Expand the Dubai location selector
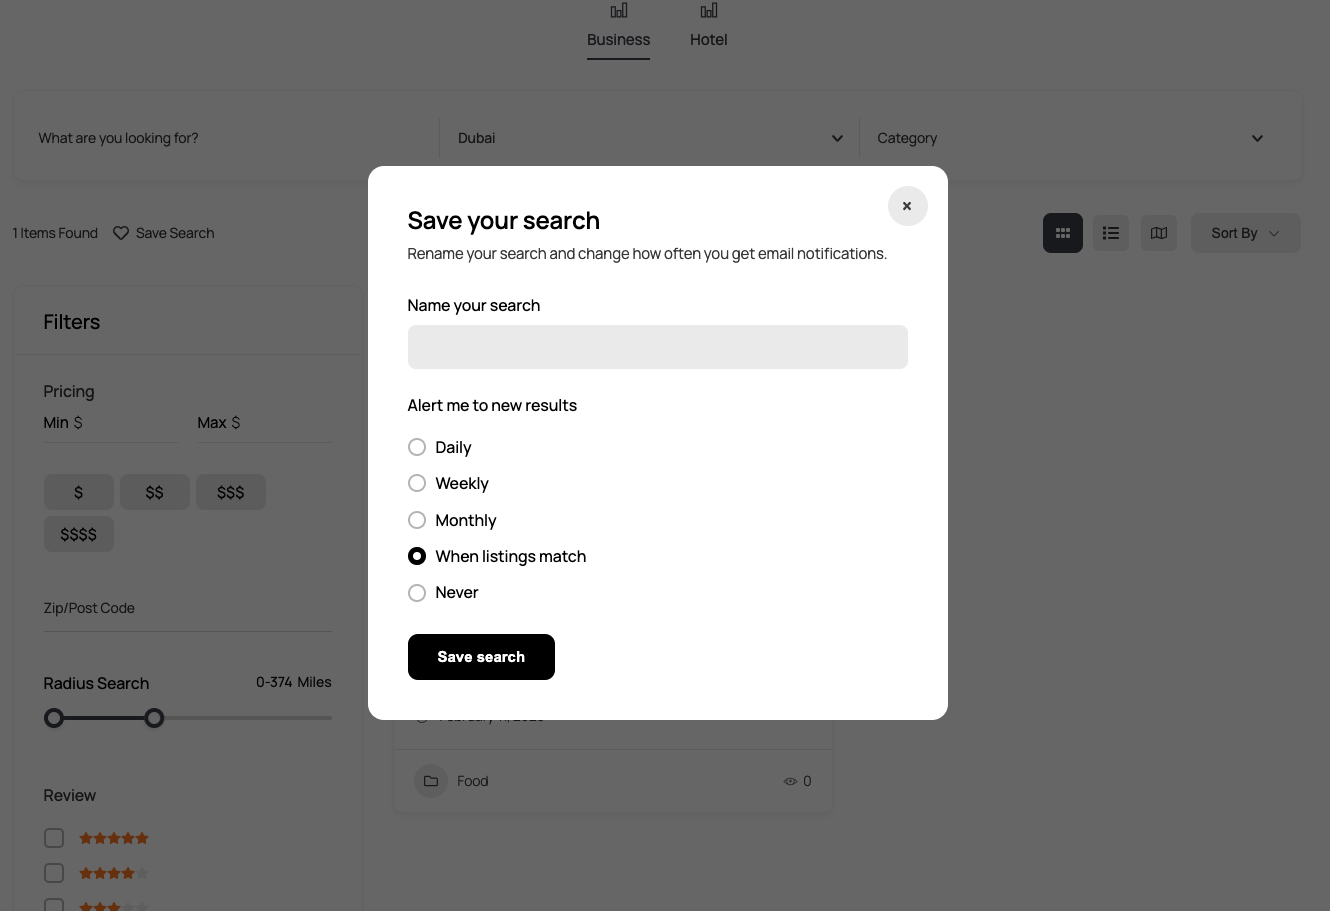 pyautogui.click(x=837, y=138)
